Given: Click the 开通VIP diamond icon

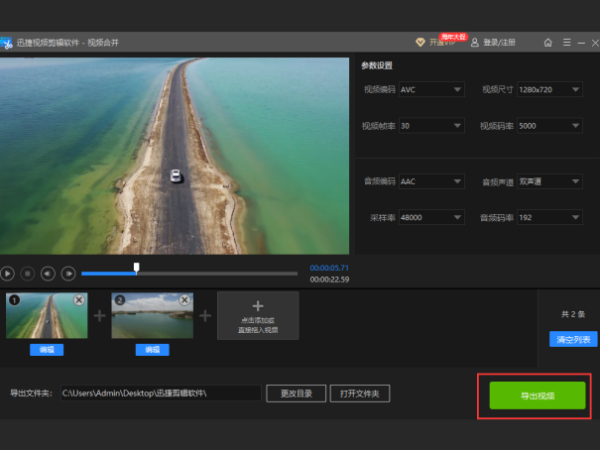Looking at the screenshot, I should [x=421, y=43].
